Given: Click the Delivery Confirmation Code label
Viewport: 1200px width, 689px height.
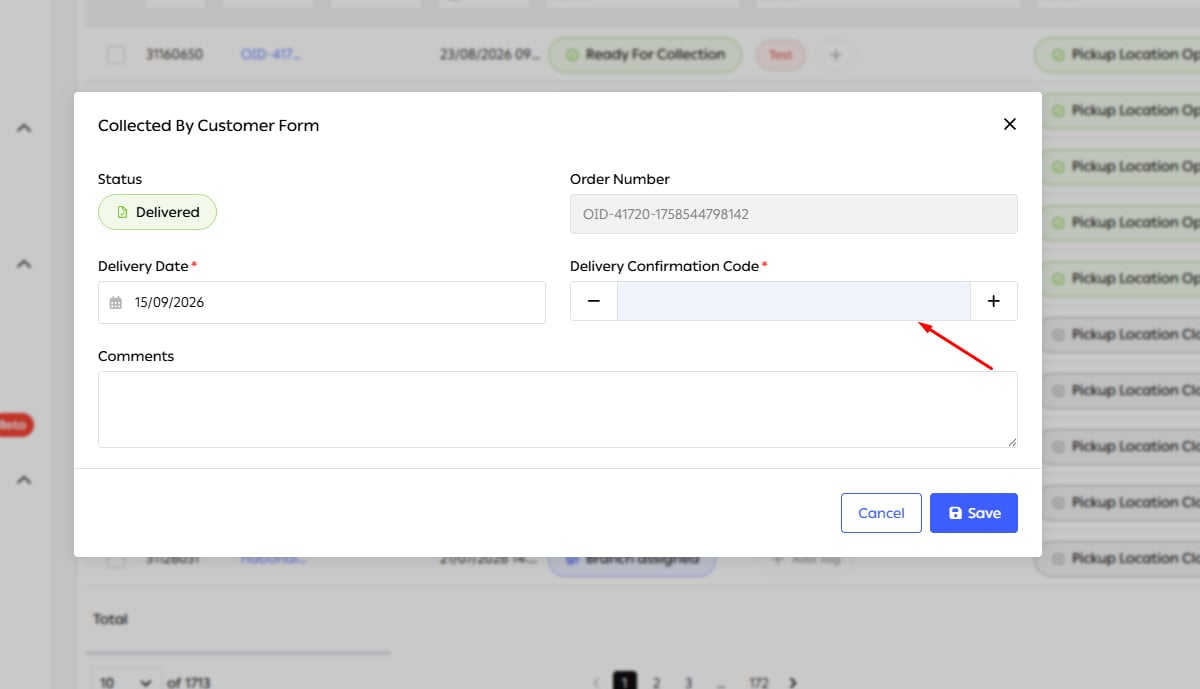Looking at the screenshot, I should tap(664, 266).
